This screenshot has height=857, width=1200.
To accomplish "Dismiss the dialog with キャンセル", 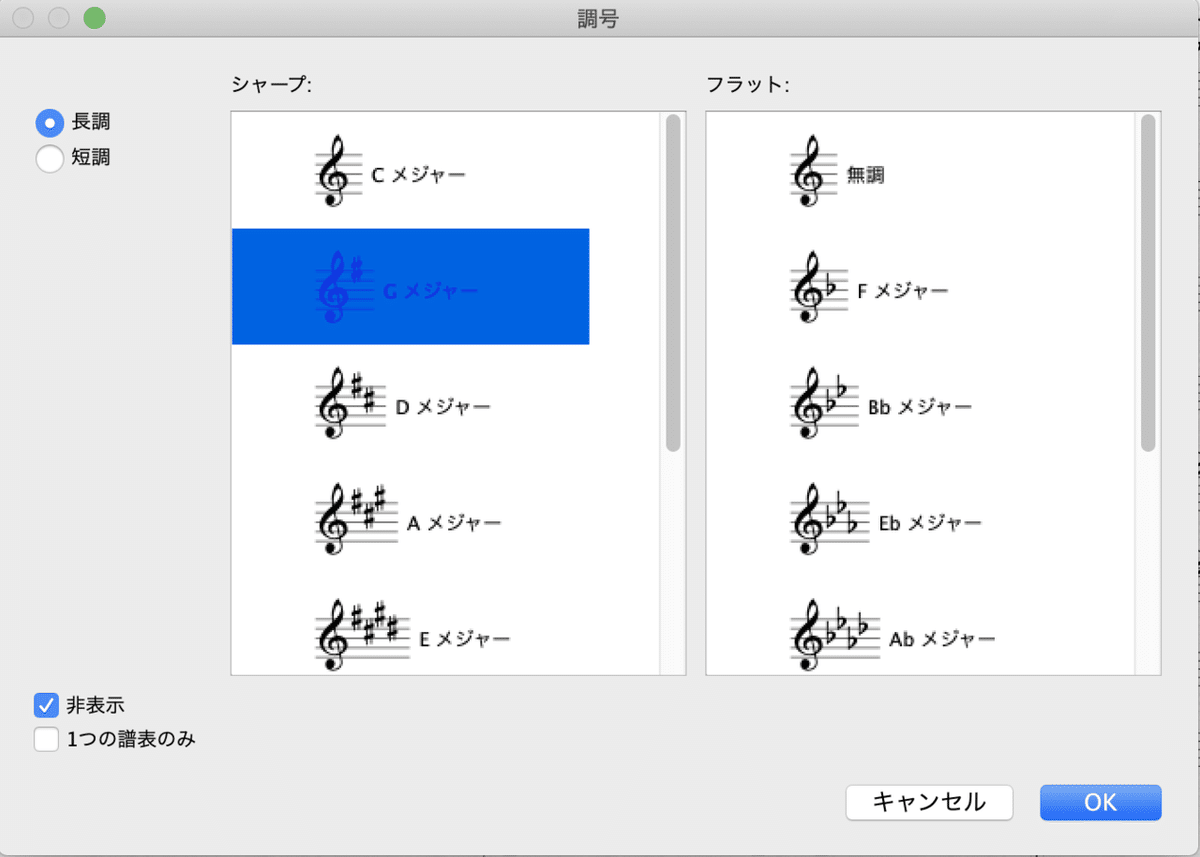I will [928, 802].
